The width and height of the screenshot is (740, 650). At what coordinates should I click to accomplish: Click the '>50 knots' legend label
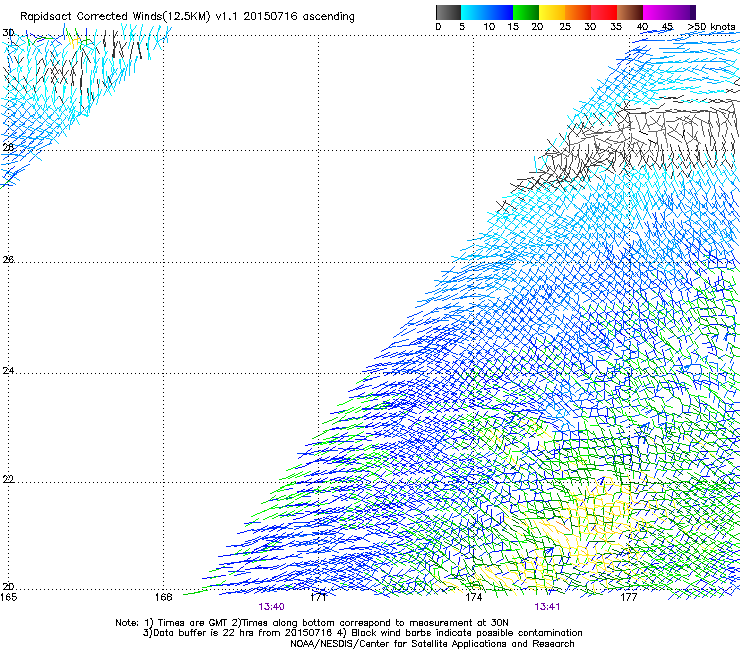711,26
